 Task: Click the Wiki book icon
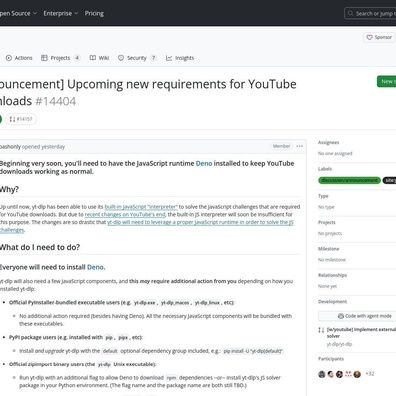[x=93, y=58]
